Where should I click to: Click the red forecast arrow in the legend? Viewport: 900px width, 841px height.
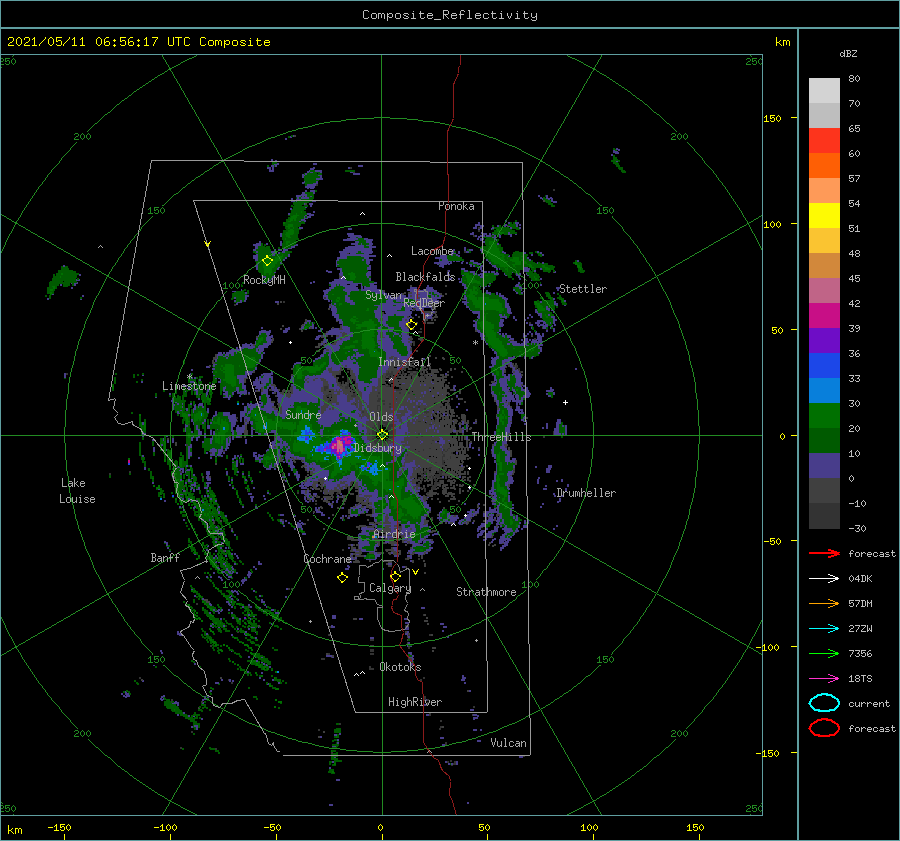[x=824, y=553]
